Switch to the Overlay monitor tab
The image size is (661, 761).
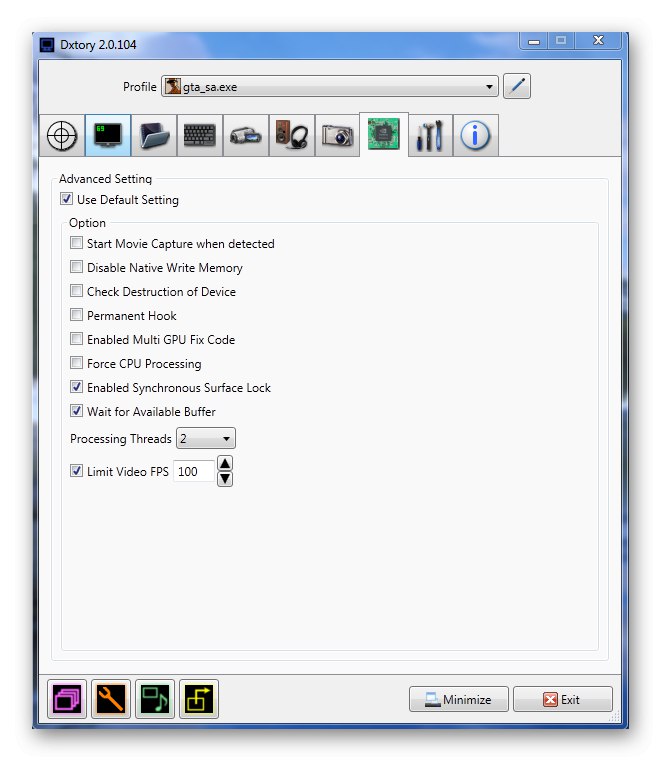(x=108, y=135)
